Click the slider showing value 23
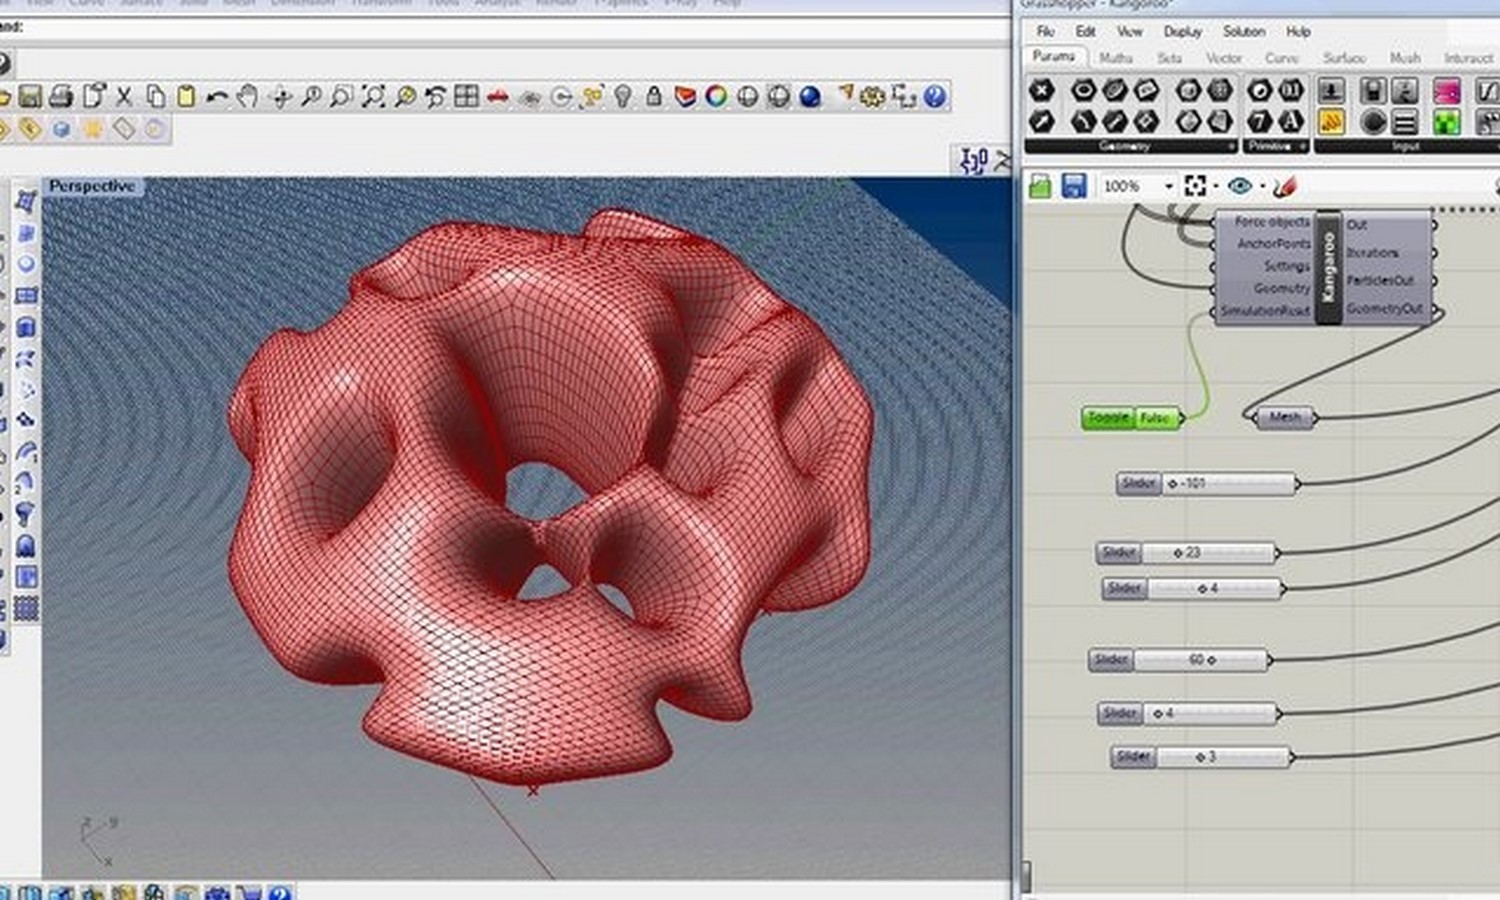Image resolution: width=1500 pixels, height=900 pixels. (1187, 552)
